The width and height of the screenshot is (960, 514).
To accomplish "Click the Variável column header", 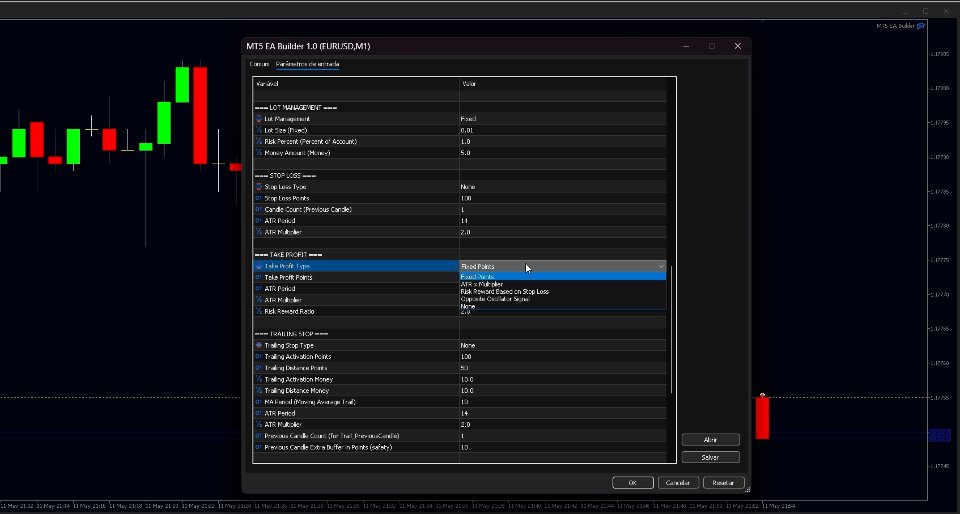I will coord(356,84).
